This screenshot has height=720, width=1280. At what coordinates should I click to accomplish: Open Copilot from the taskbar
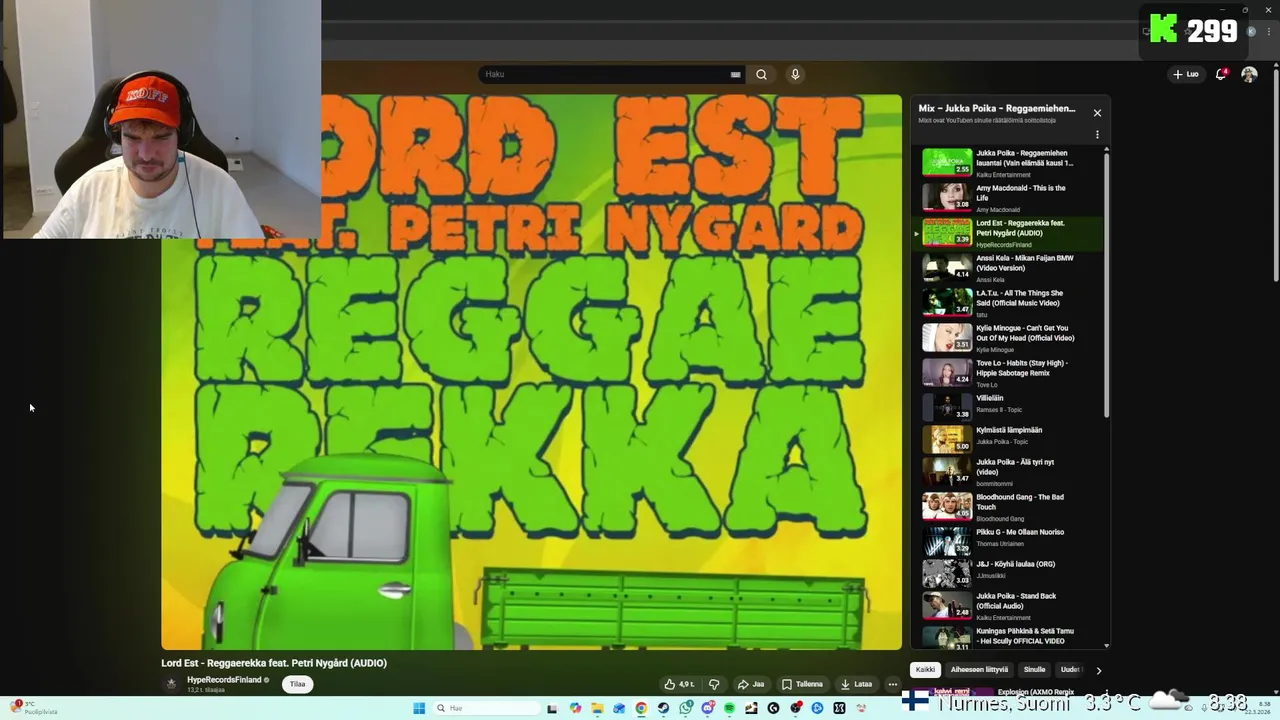[x=575, y=708]
